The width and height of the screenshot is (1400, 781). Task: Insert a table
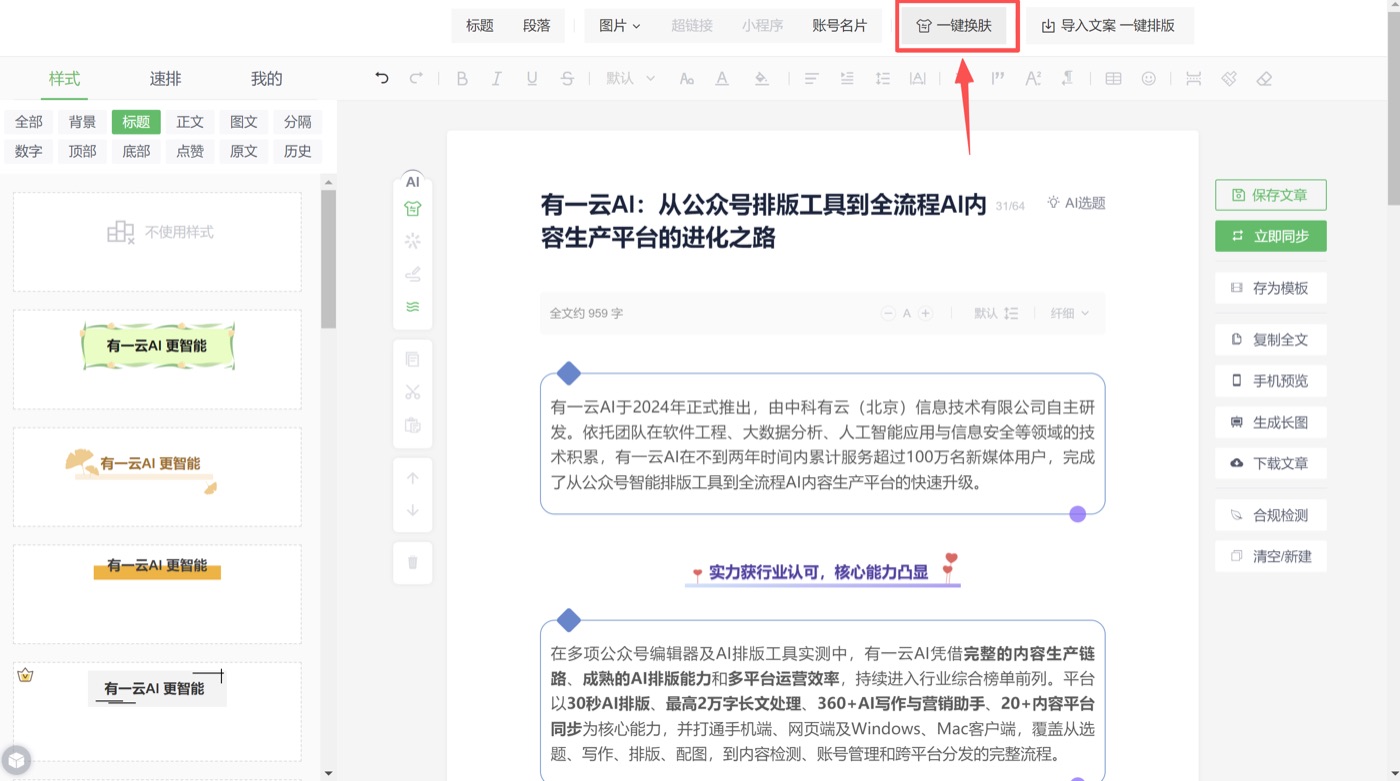1113,78
